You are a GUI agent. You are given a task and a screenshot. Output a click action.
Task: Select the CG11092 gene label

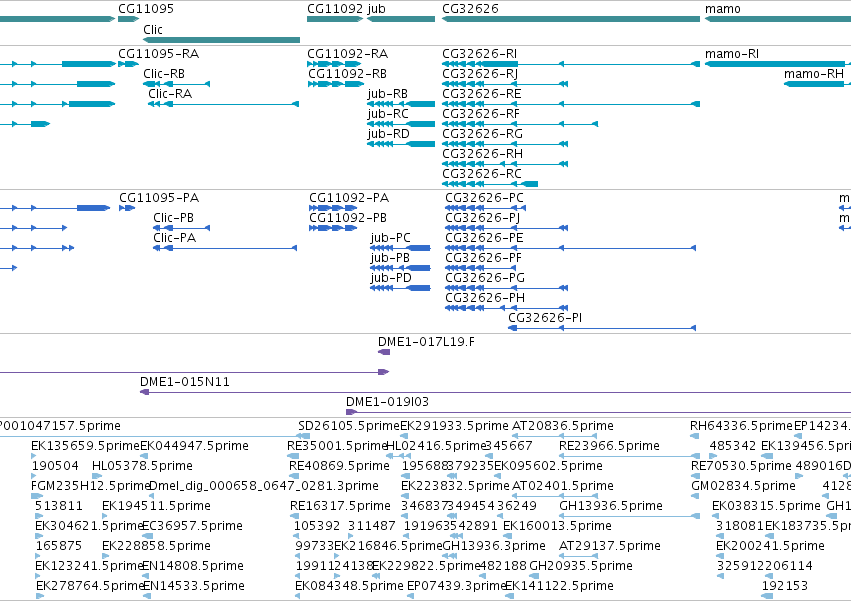pyautogui.click(x=335, y=9)
